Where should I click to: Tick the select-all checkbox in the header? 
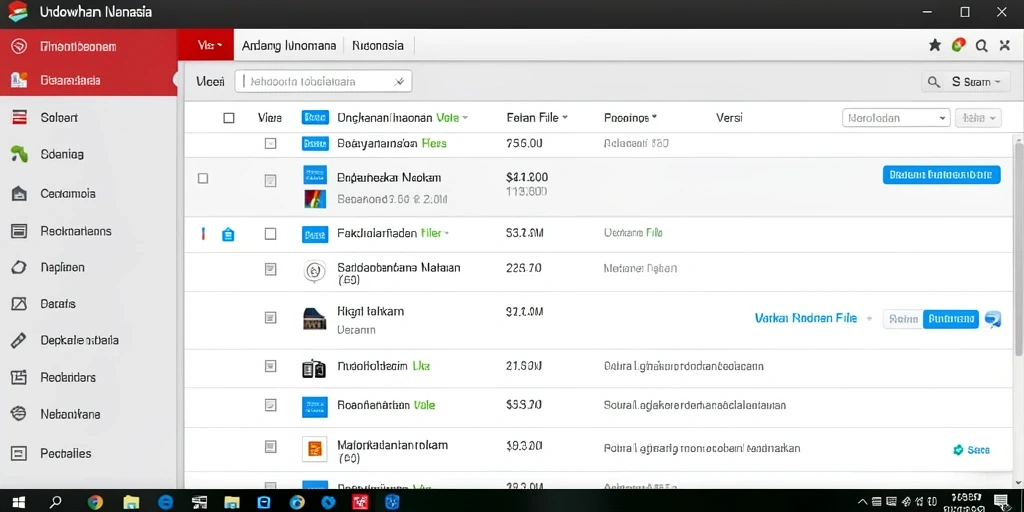coord(229,118)
